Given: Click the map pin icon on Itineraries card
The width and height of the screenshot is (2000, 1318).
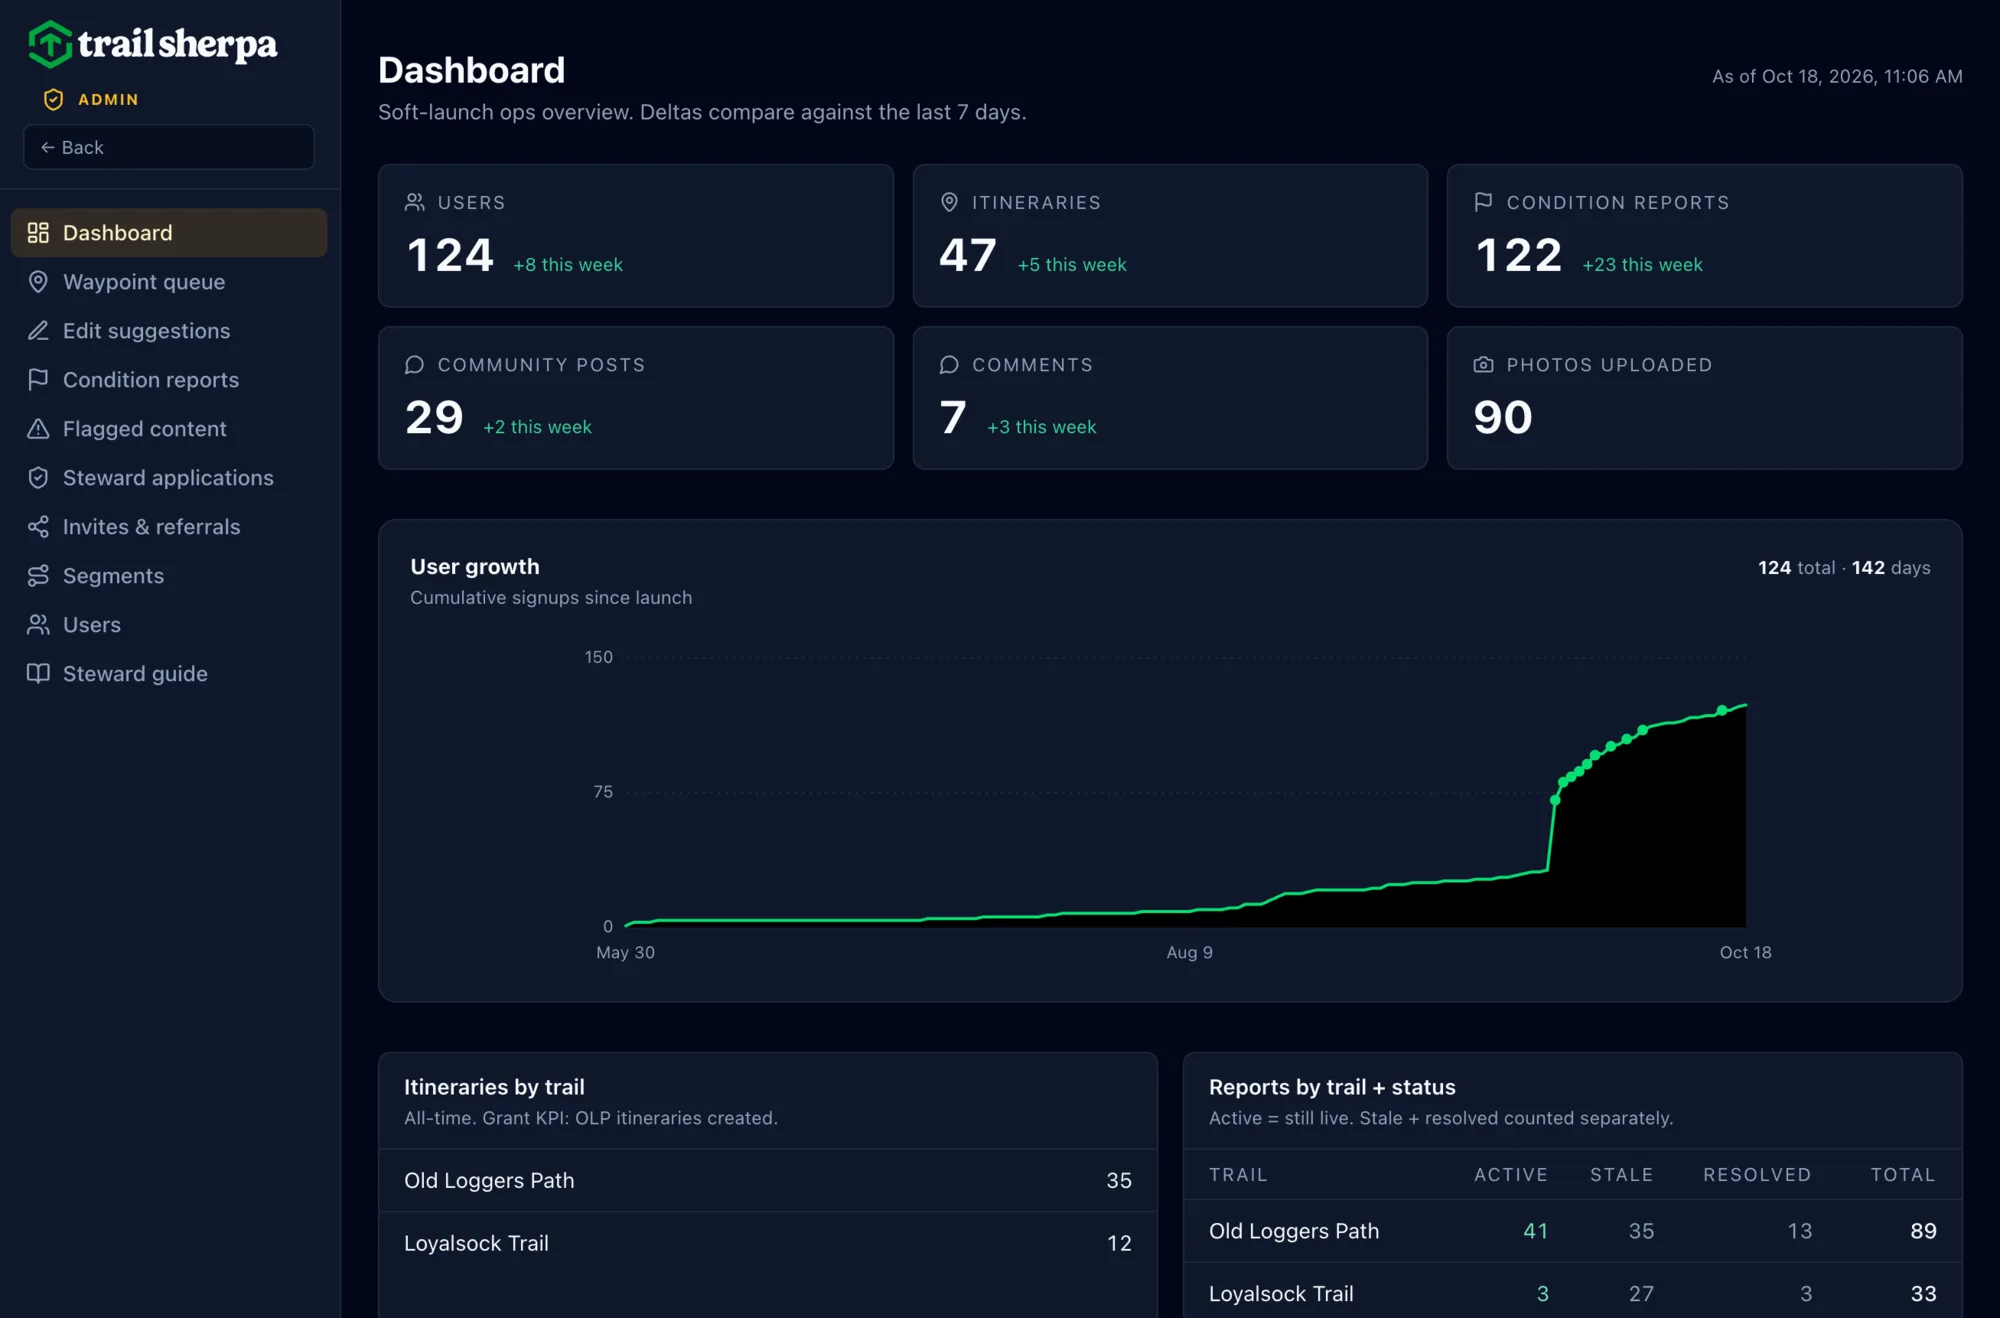Looking at the screenshot, I should click(949, 202).
